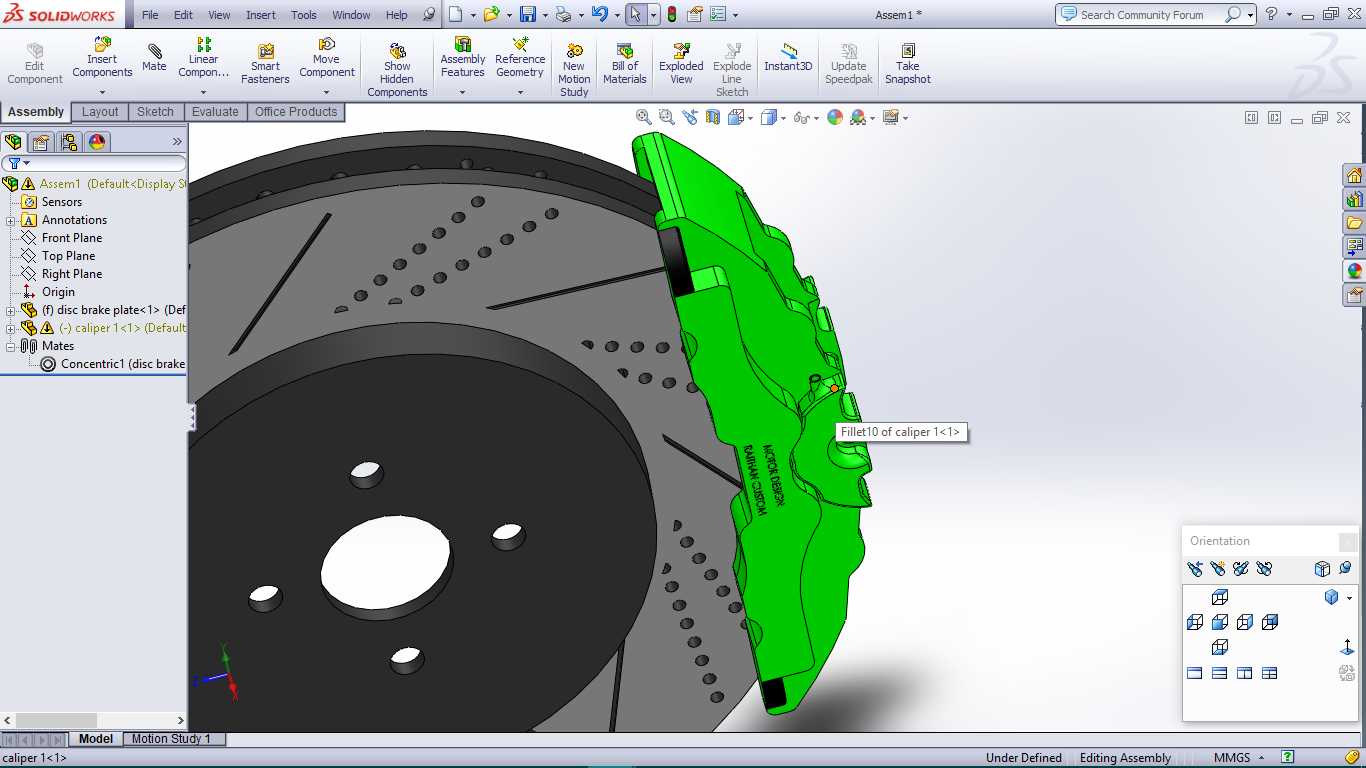Open the Appearances task pane tab

pos(1355,271)
